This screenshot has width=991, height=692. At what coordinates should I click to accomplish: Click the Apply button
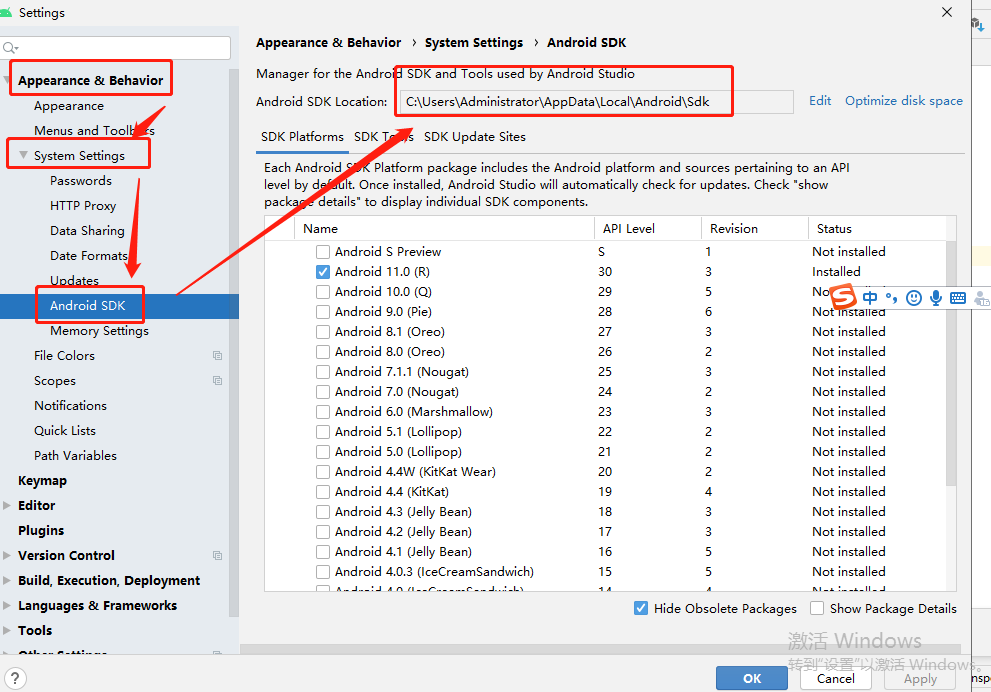tap(920, 678)
